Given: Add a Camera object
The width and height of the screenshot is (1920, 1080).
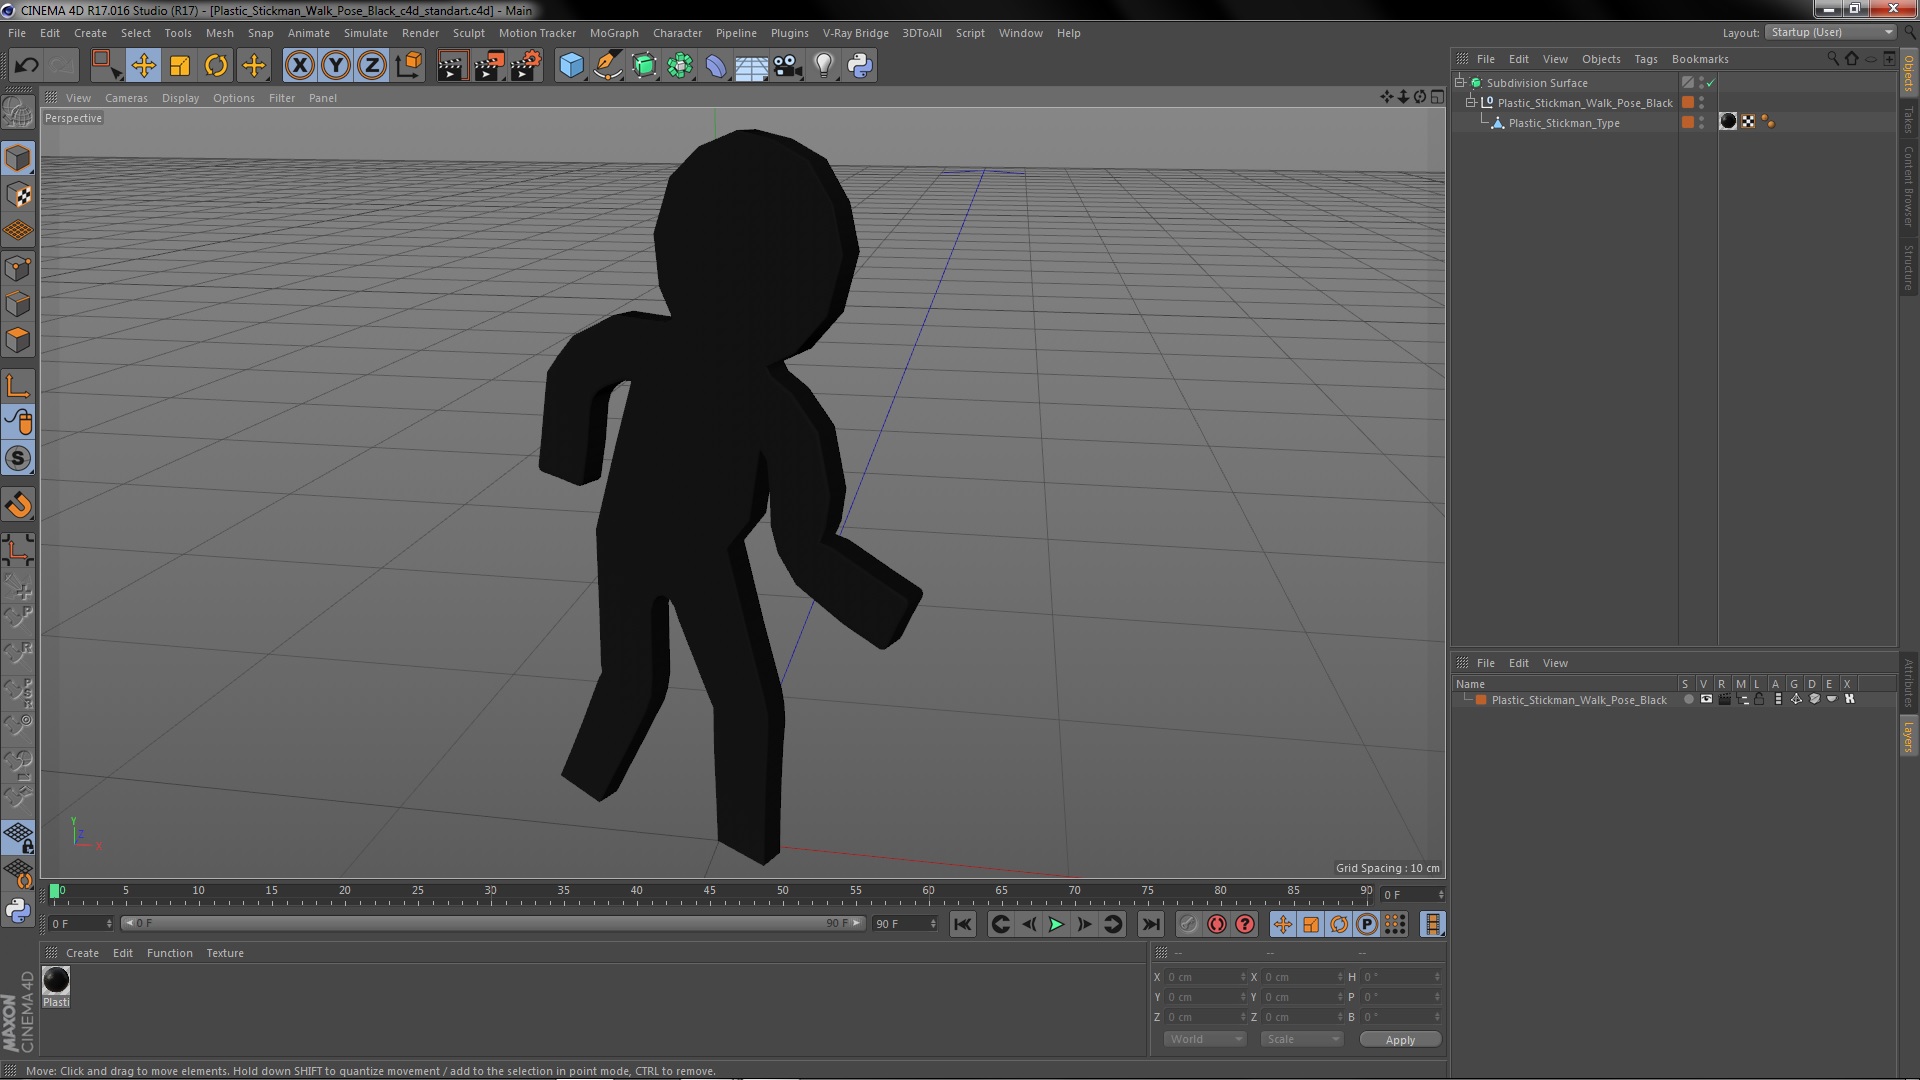Looking at the screenshot, I should point(788,66).
